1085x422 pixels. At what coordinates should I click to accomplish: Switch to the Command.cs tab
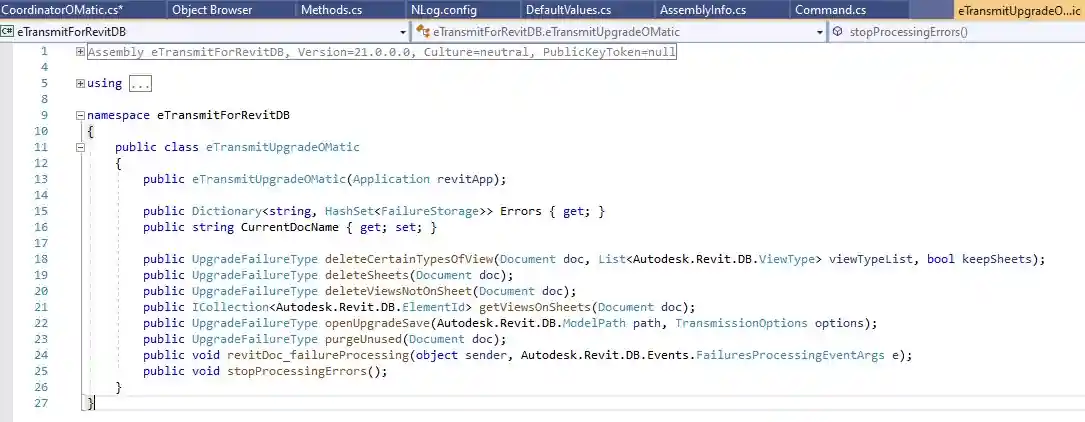[x=830, y=10]
